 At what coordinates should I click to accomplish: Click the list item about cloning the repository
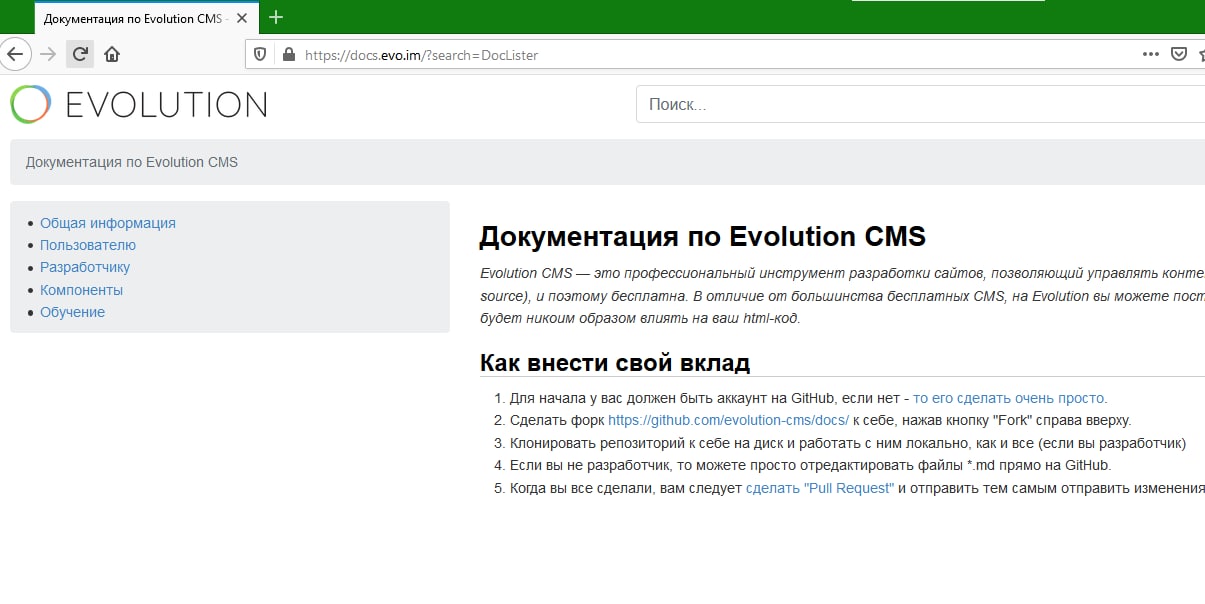point(848,443)
